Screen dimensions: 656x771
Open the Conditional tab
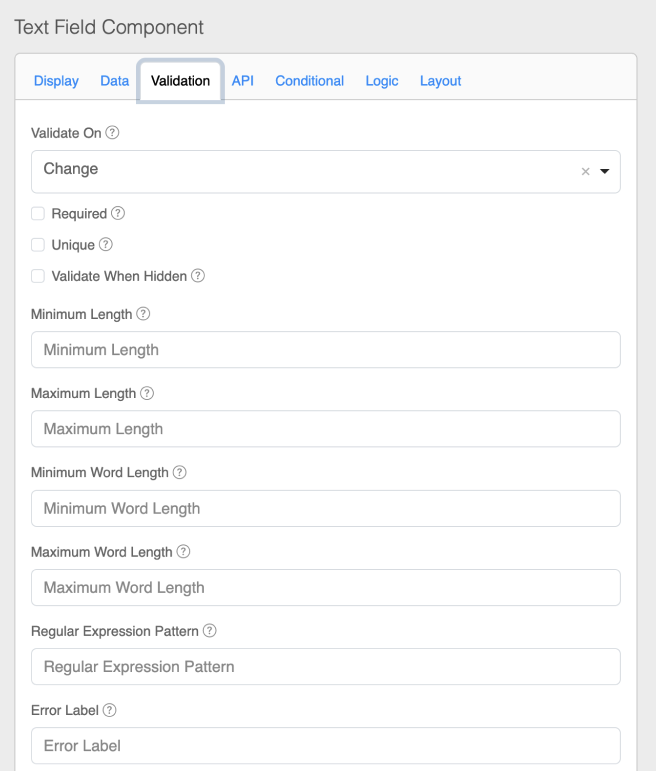pyautogui.click(x=309, y=82)
